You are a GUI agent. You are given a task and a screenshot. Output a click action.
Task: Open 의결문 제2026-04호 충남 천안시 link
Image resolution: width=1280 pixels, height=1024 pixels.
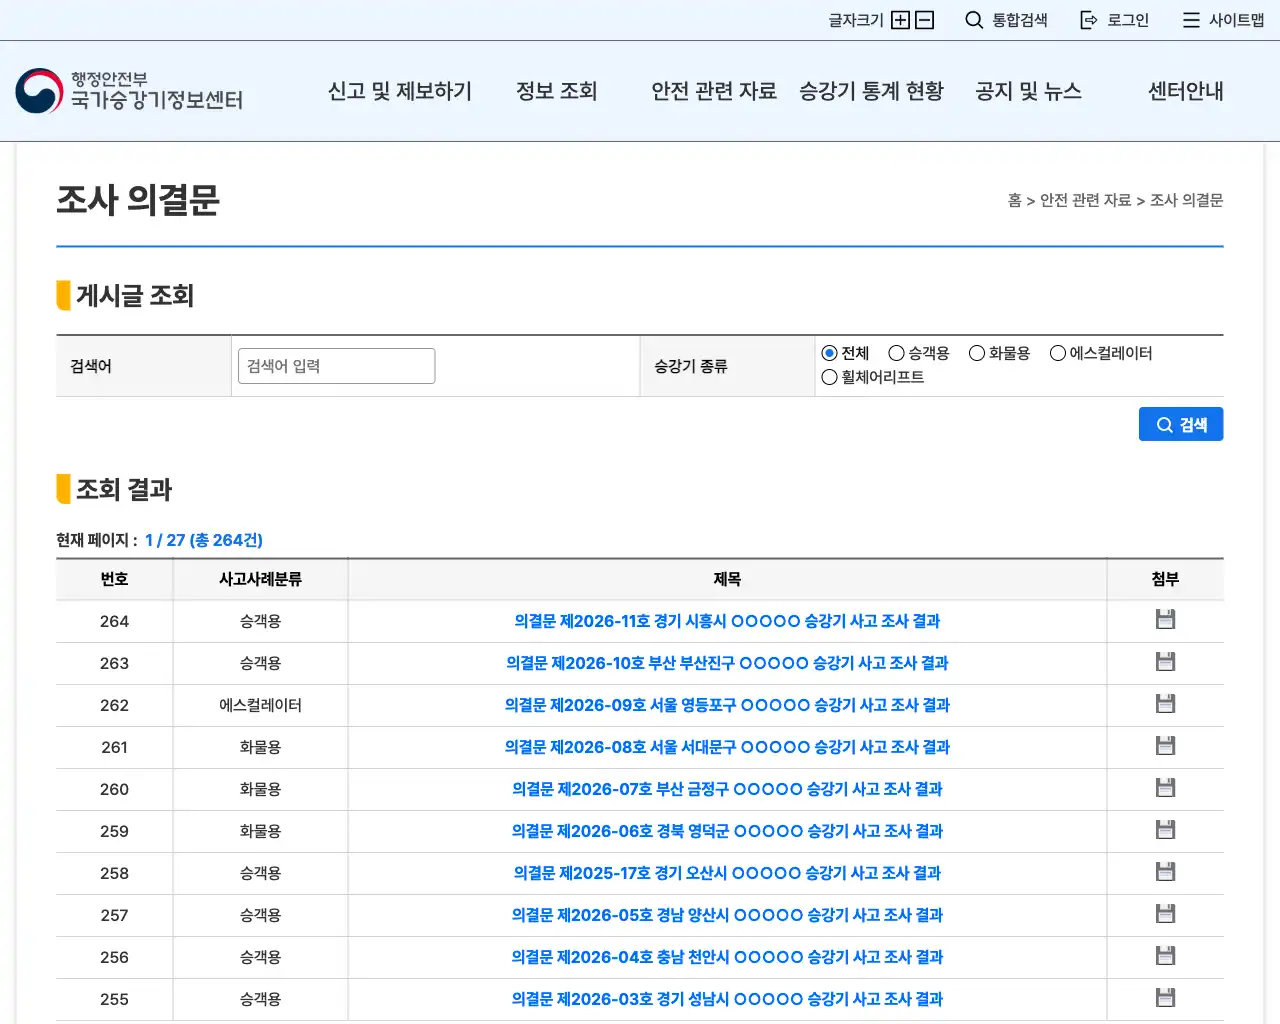point(727,957)
